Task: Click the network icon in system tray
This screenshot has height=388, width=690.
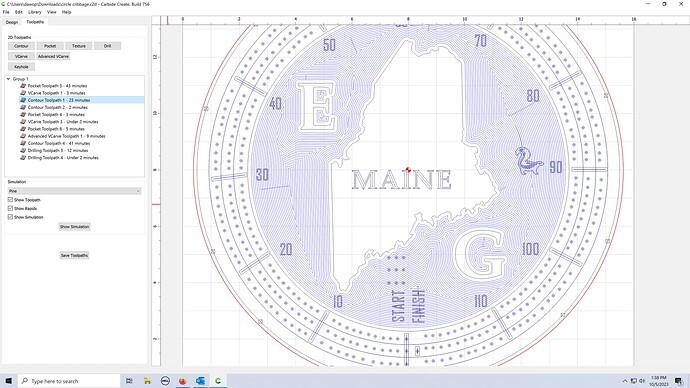Action: point(634,381)
